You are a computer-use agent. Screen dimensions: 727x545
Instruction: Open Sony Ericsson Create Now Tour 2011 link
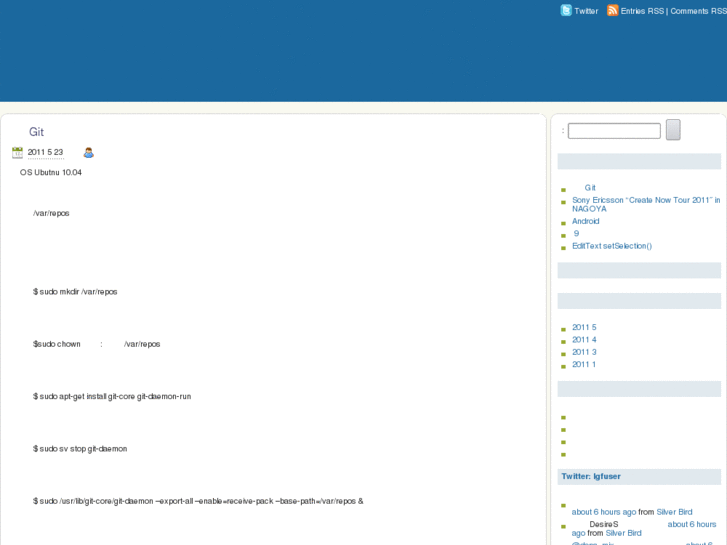(646, 204)
